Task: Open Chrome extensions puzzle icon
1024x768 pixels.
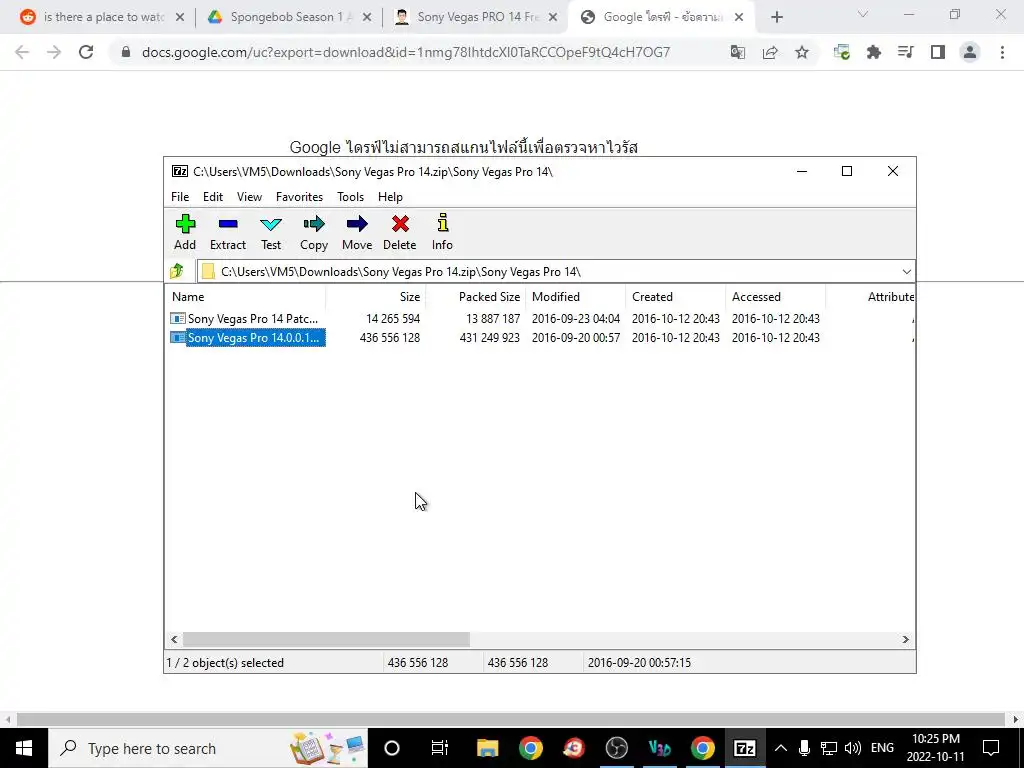Action: click(x=874, y=52)
